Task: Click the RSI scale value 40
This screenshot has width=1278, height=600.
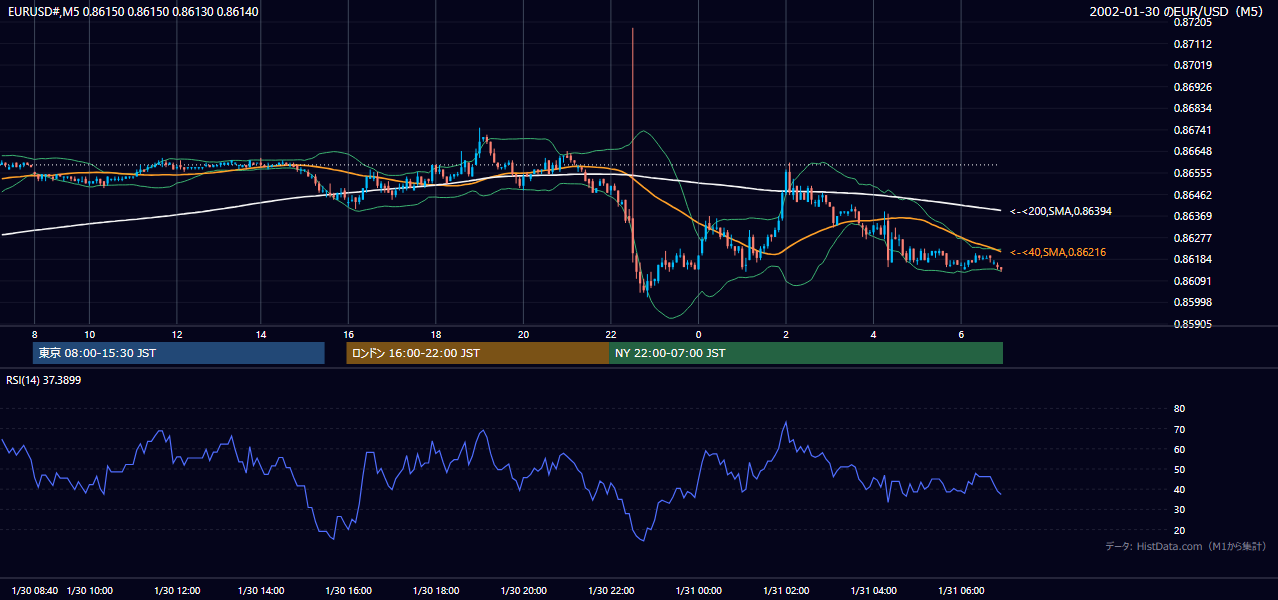Action: [1179, 489]
